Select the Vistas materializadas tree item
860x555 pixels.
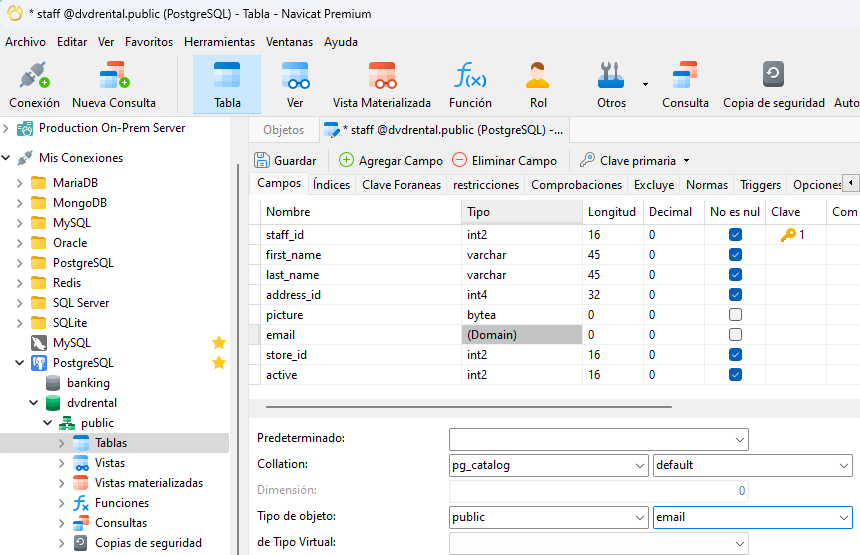149,483
